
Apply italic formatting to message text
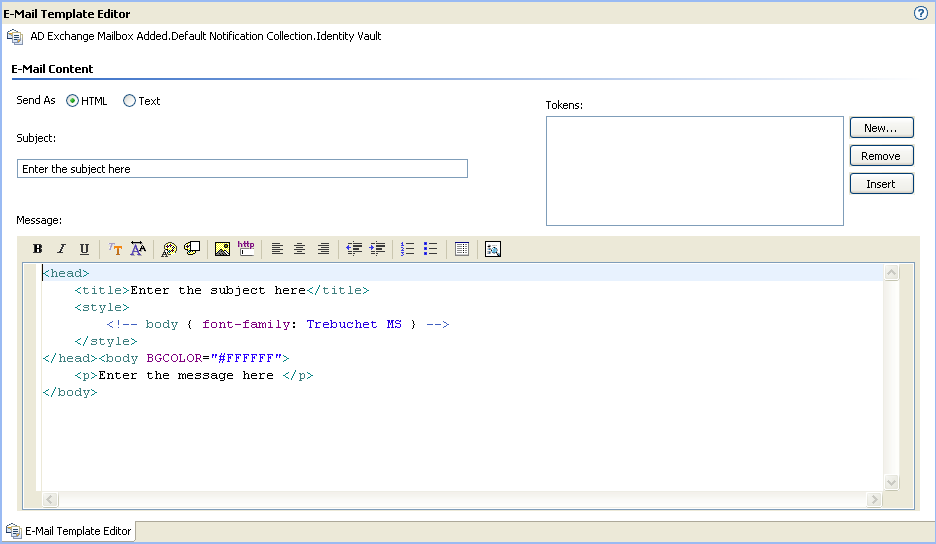[x=61, y=249]
